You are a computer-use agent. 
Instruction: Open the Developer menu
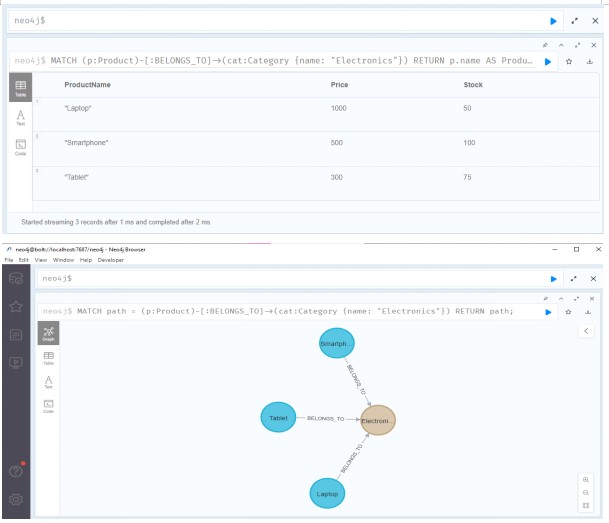[109, 259]
